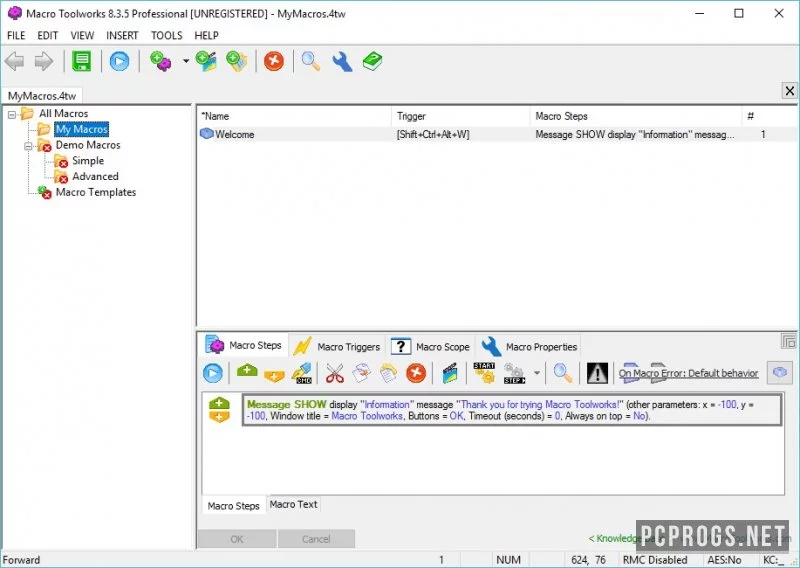Select the Demo Macros folder
The height and width of the screenshot is (568, 800).
pos(88,145)
